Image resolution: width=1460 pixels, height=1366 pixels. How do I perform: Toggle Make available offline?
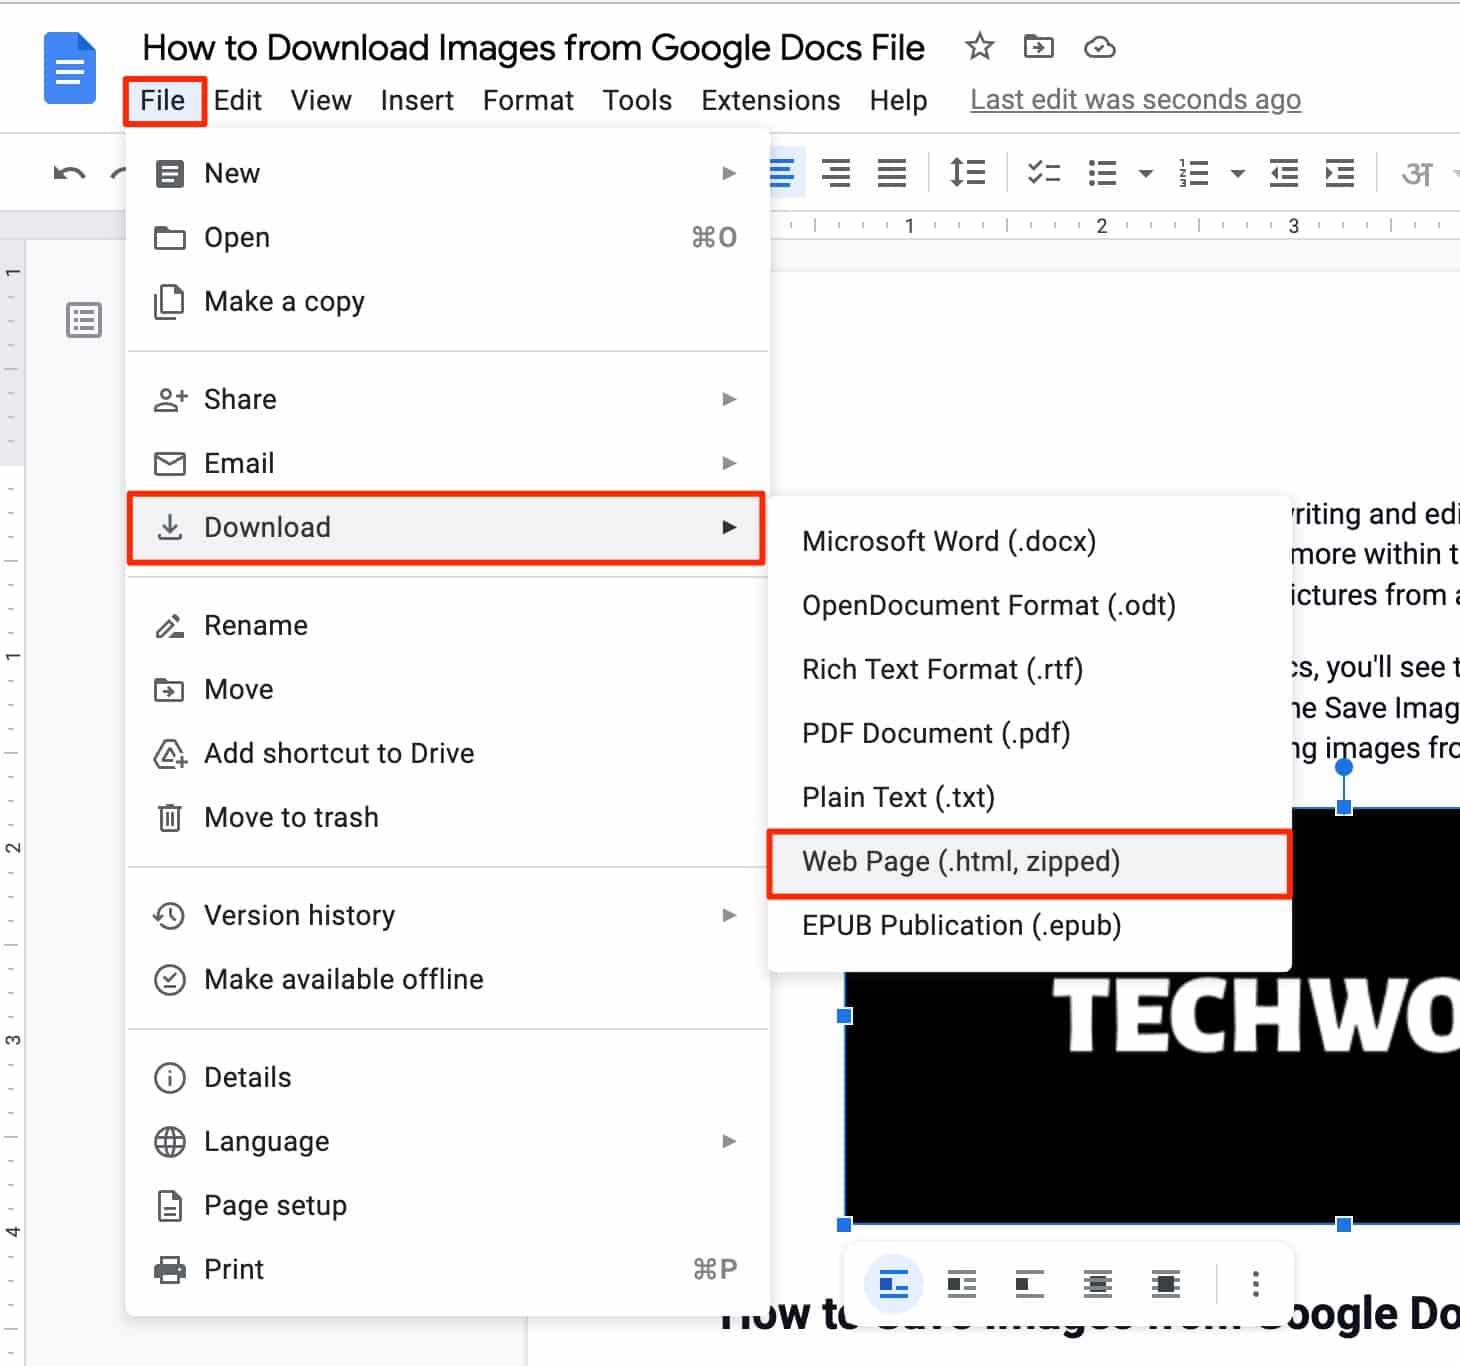(x=447, y=979)
